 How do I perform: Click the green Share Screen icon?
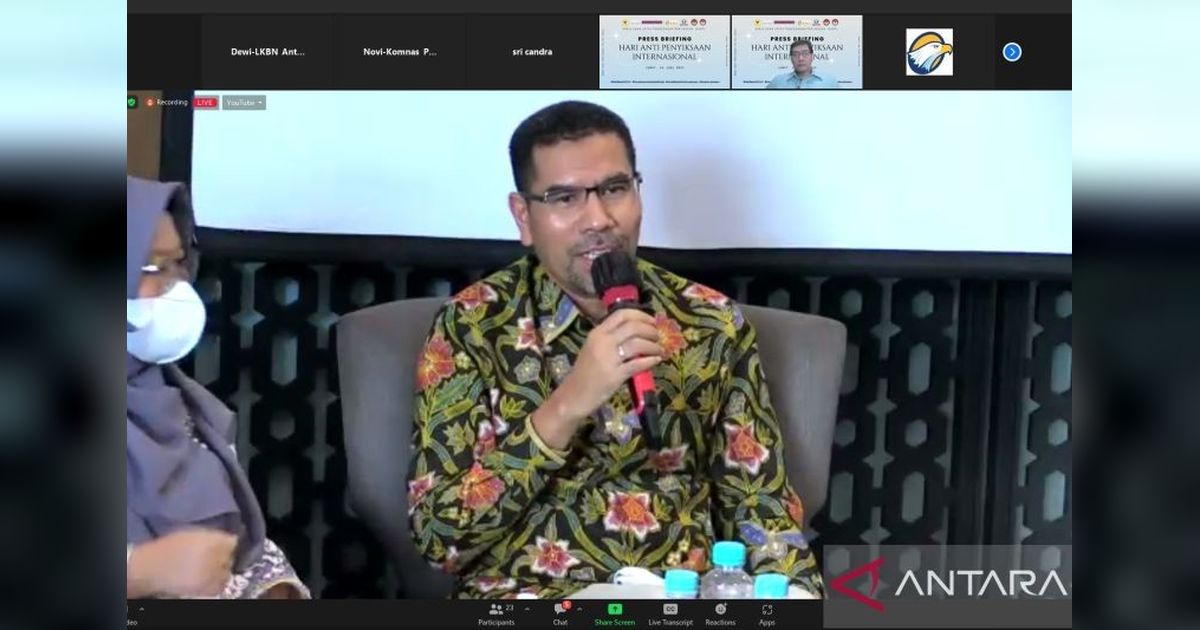(x=614, y=609)
